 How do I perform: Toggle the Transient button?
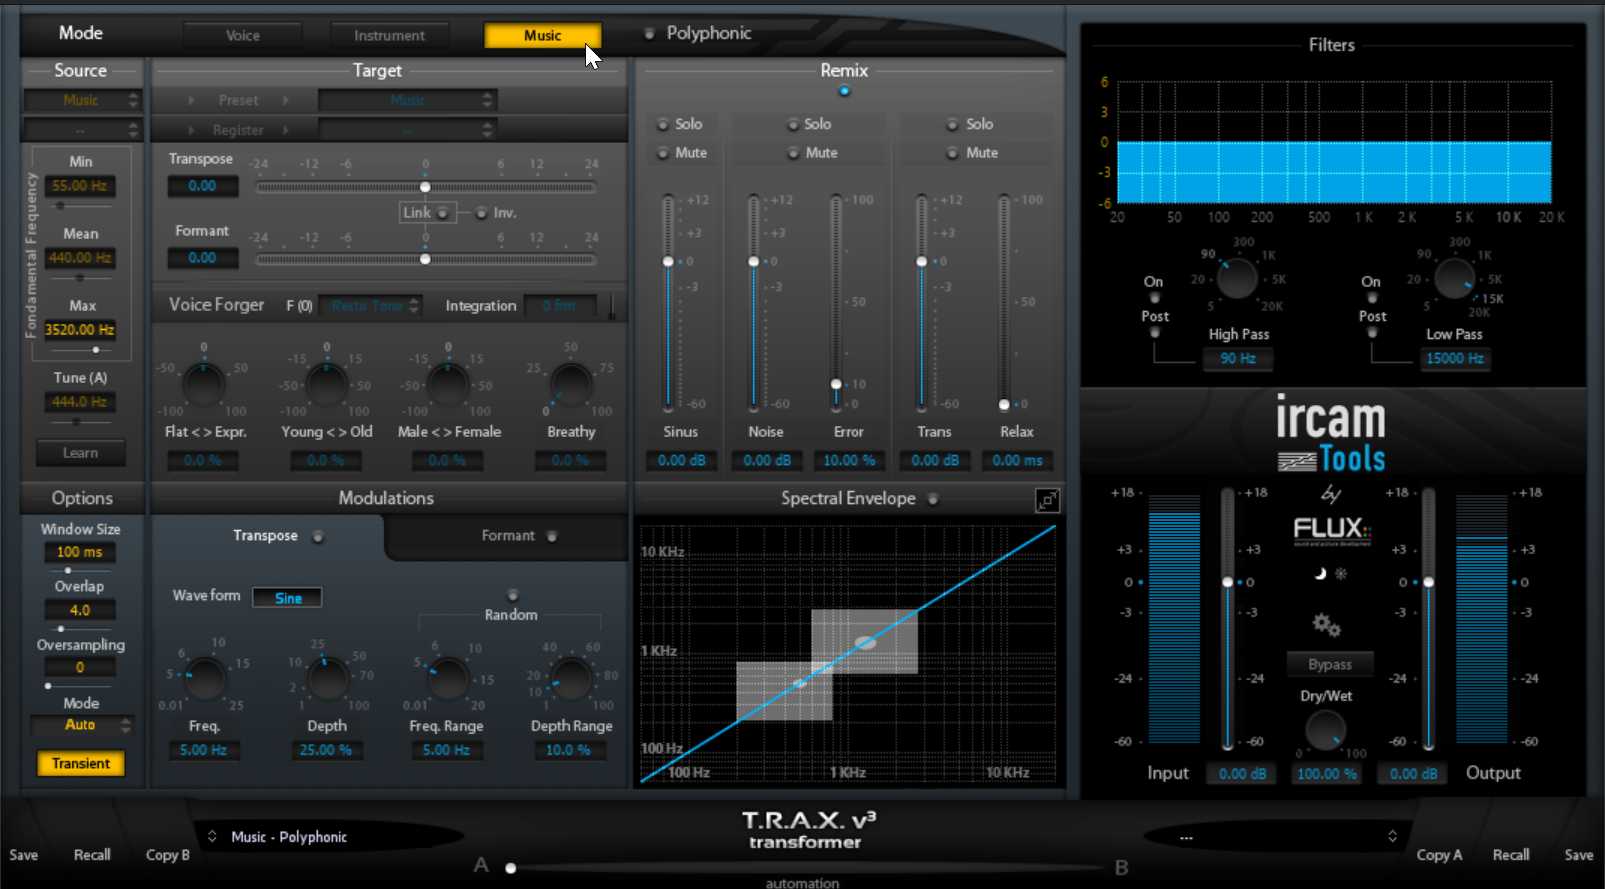(81, 763)
